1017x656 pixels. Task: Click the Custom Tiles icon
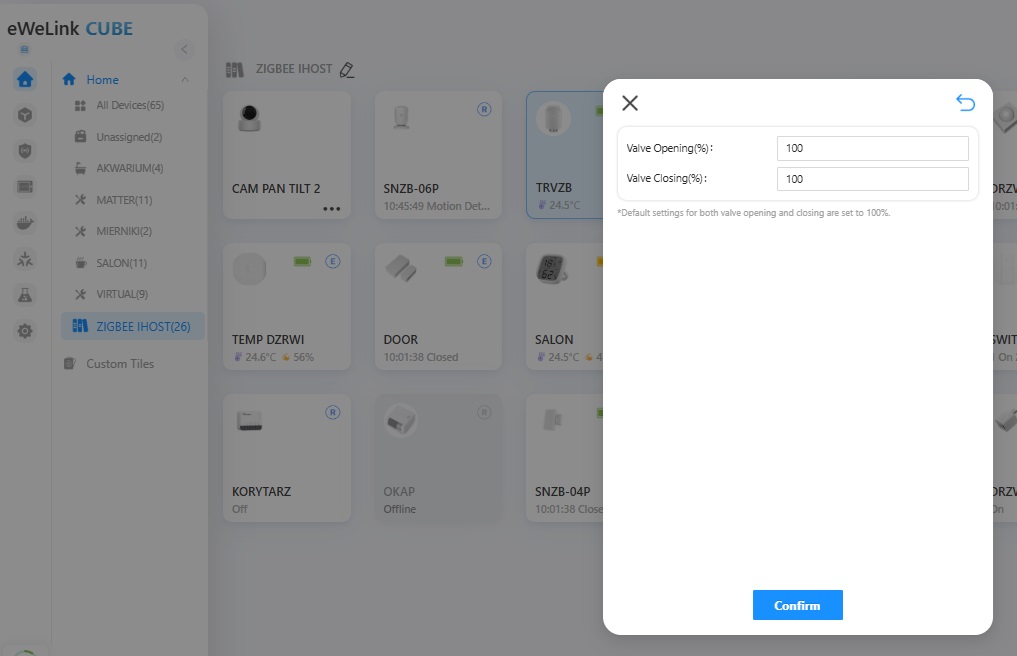pos(69,363)
